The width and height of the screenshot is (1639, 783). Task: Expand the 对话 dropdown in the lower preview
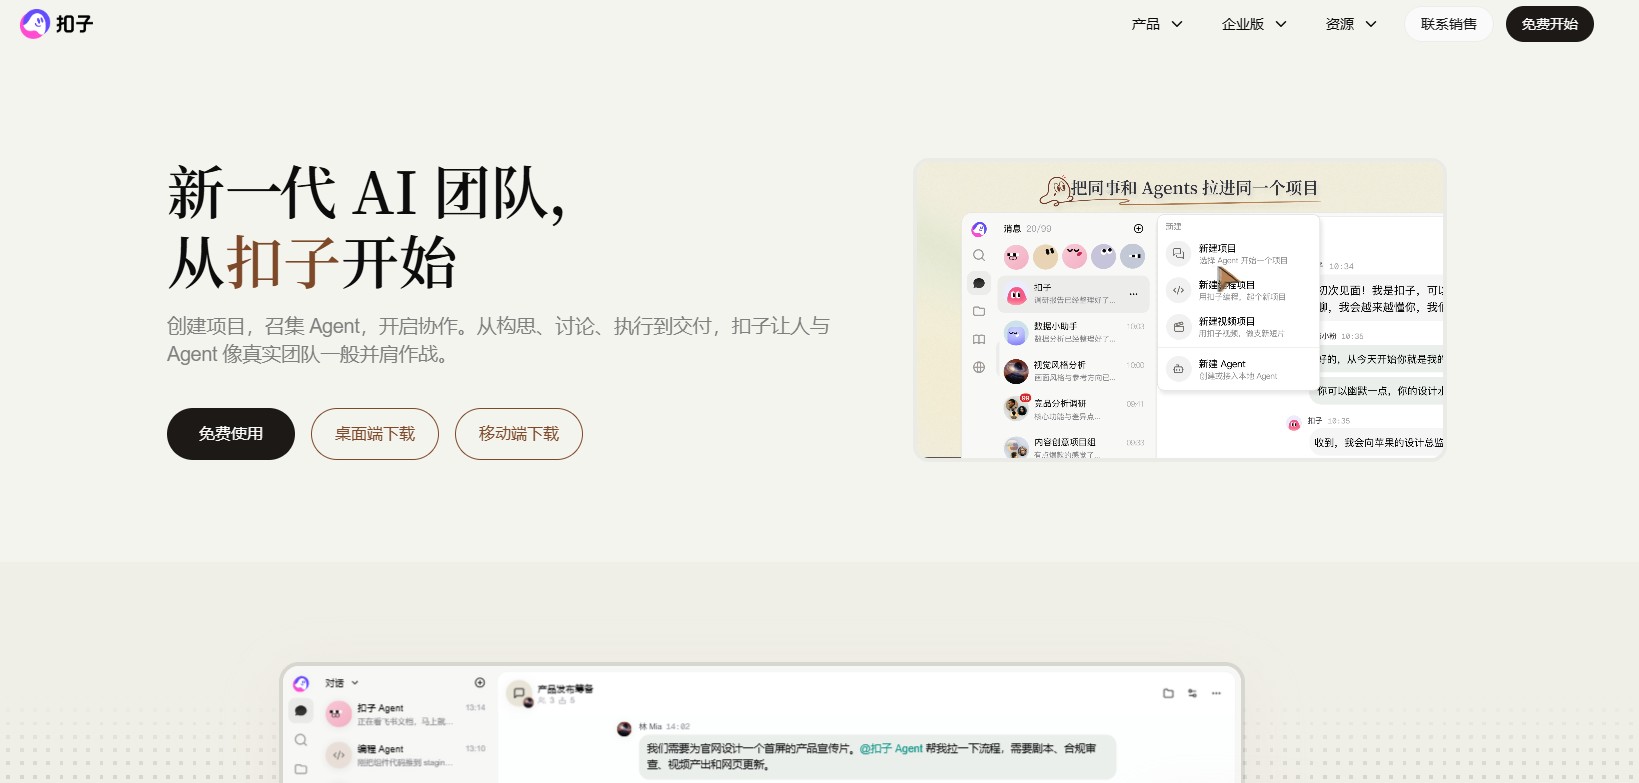[342, 683]
